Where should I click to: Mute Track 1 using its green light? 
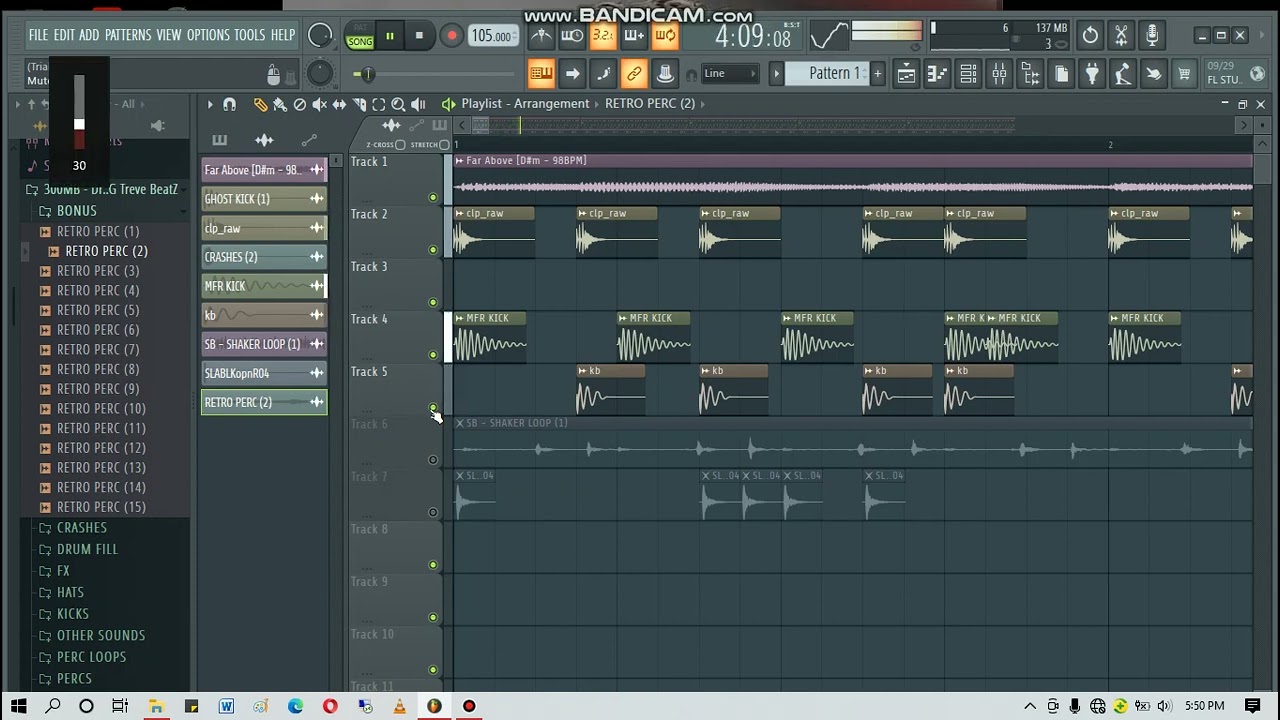433,197
